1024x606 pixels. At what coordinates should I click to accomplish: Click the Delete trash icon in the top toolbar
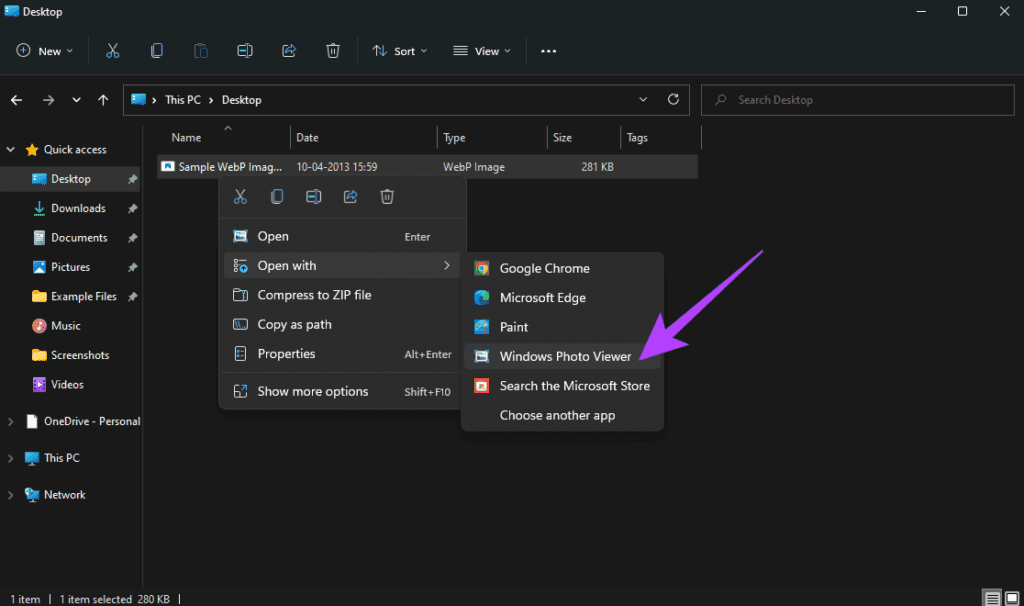point(333,51)
